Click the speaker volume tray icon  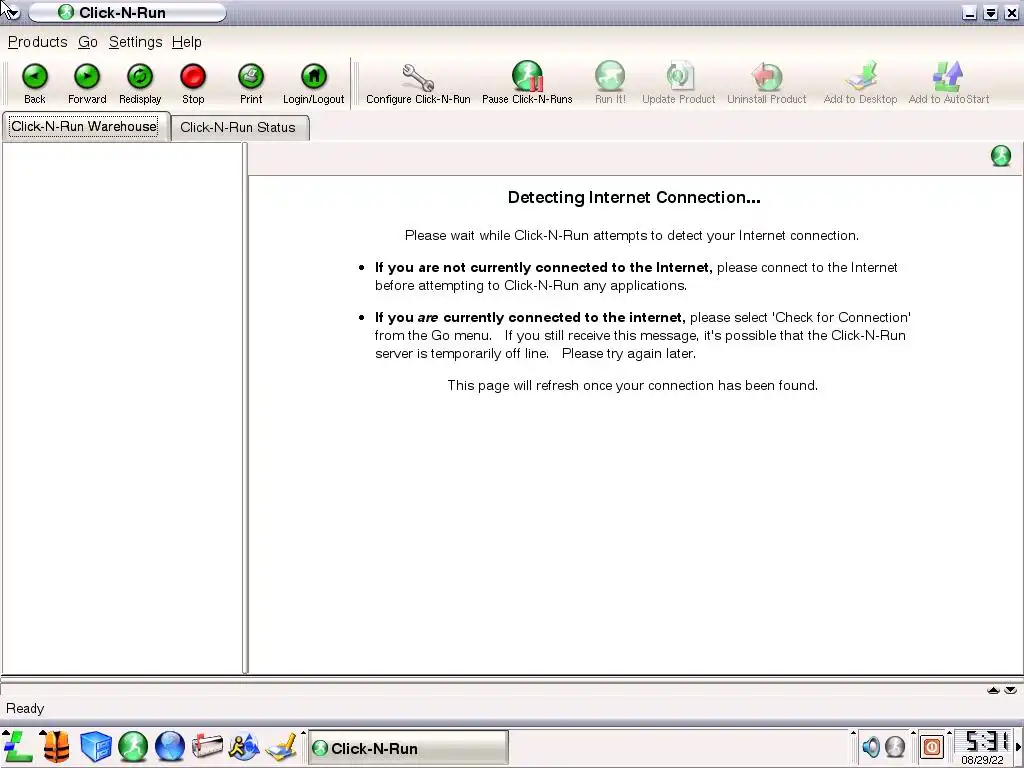click(871, 746)
